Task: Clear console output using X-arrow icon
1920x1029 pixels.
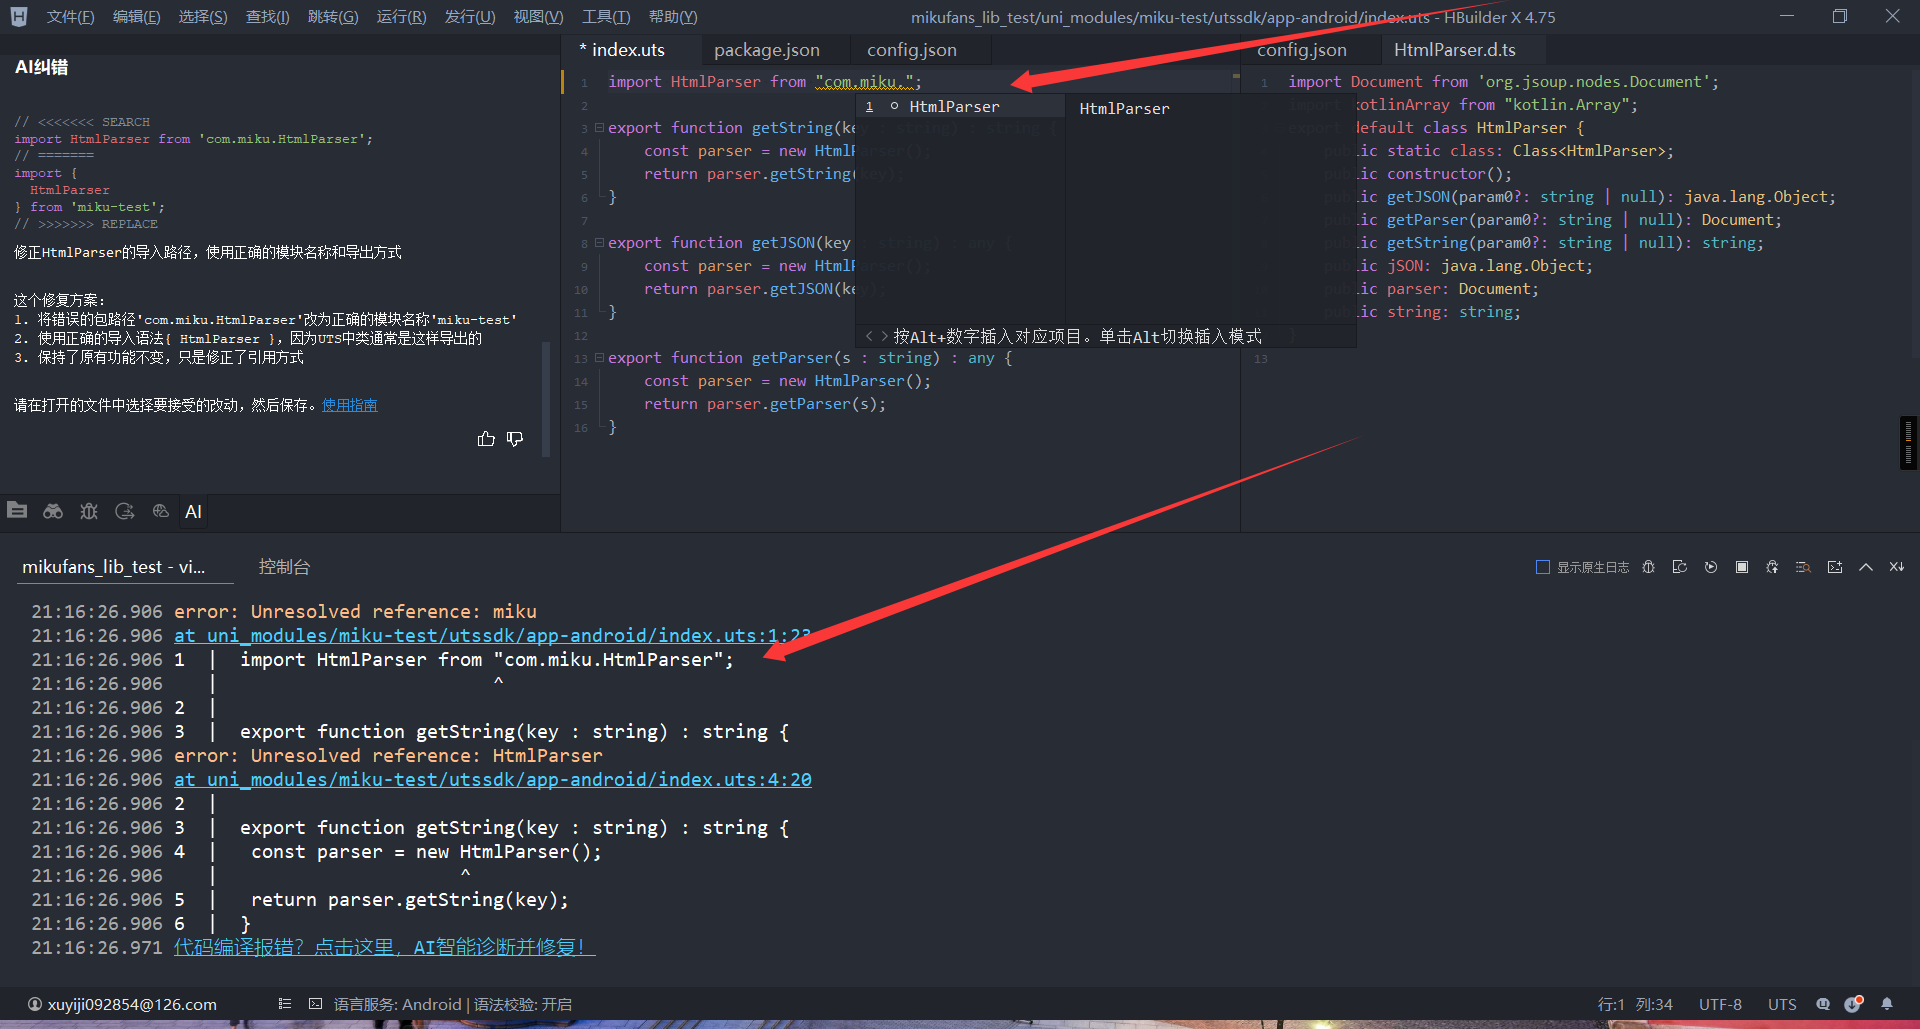Action: [x=1897, y=567]
